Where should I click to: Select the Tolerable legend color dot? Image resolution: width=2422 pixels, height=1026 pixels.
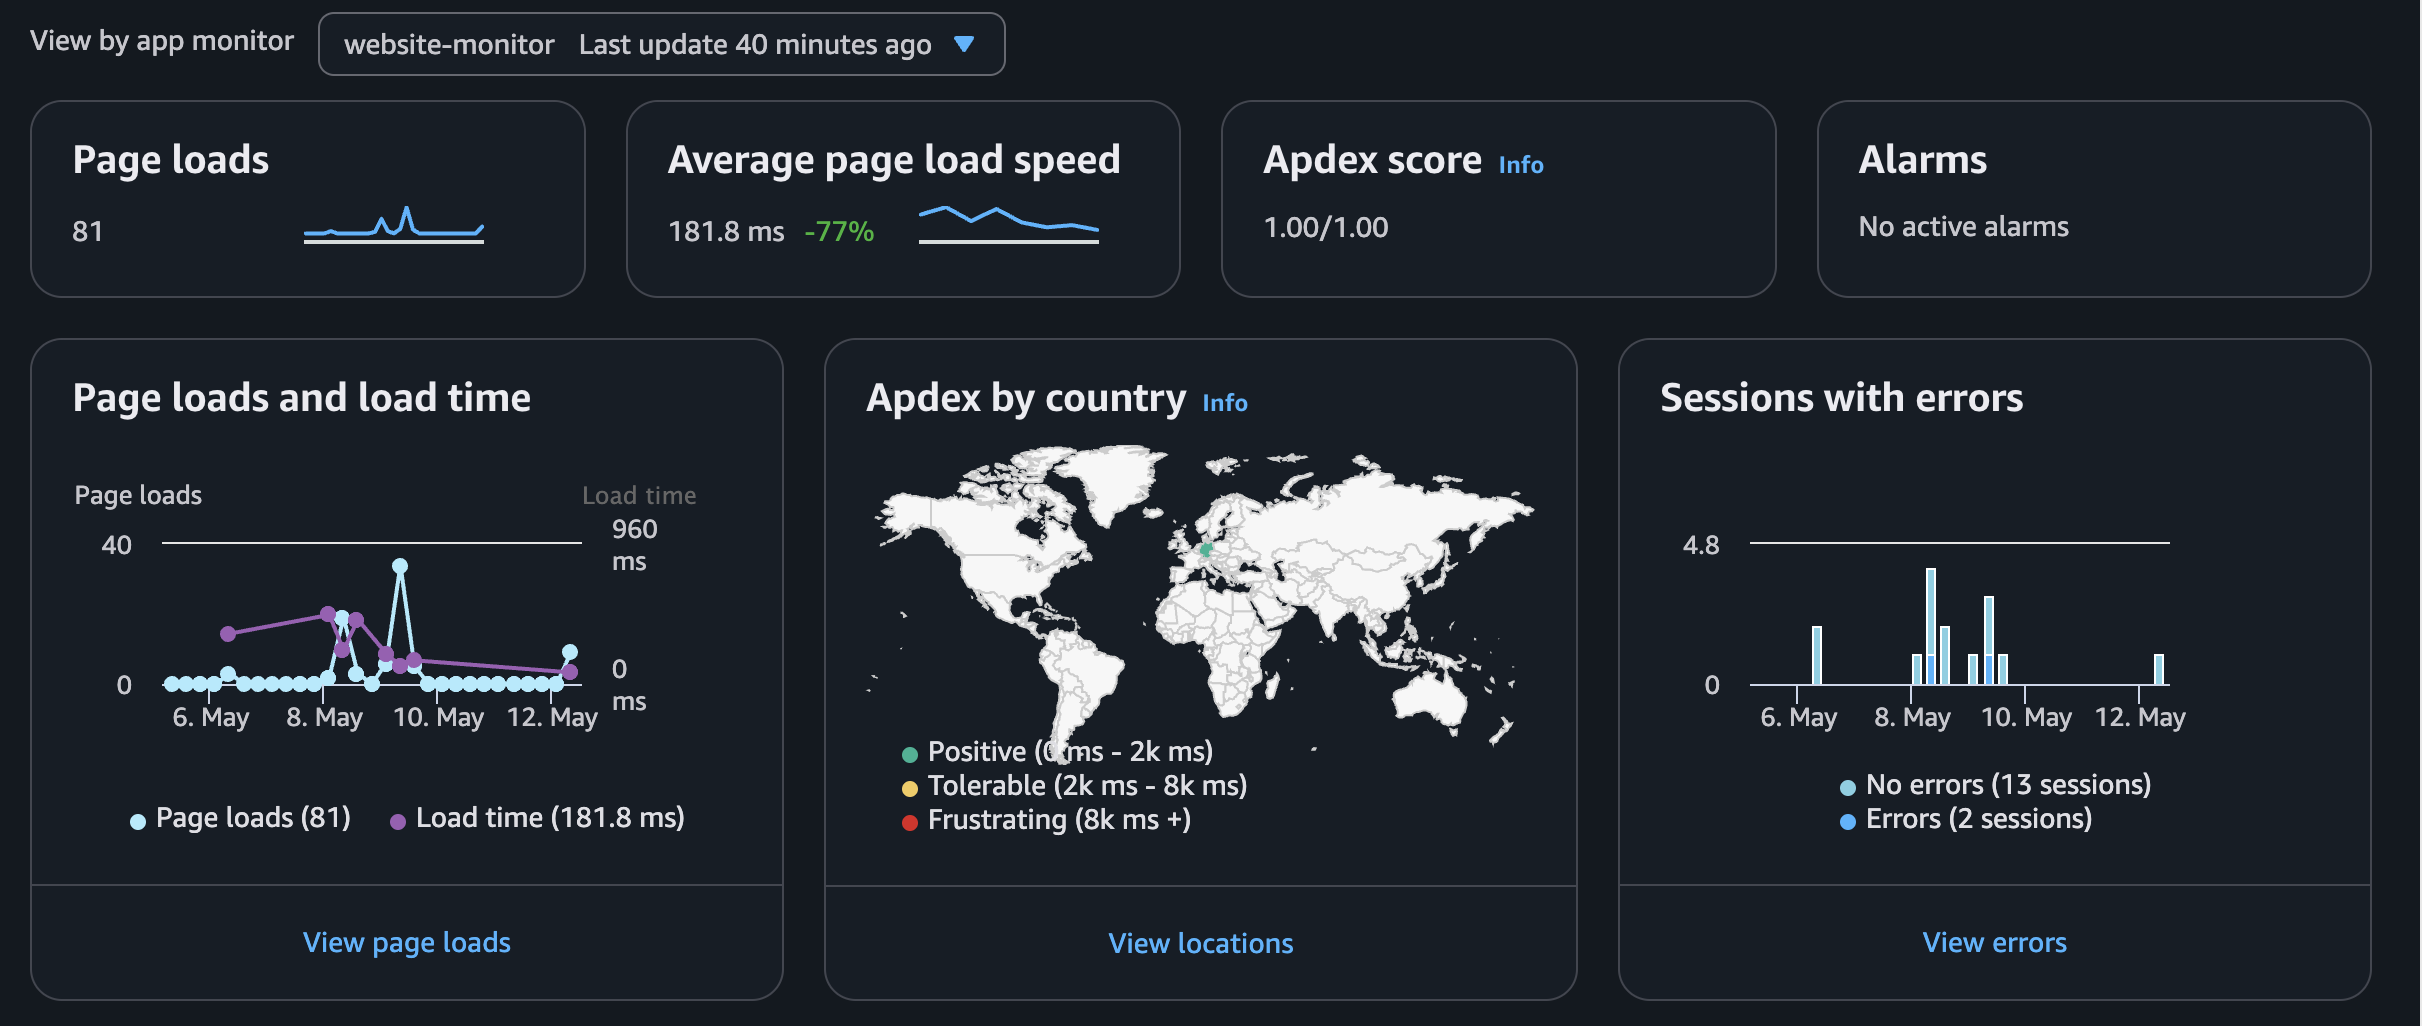click(x=908, y=787)
